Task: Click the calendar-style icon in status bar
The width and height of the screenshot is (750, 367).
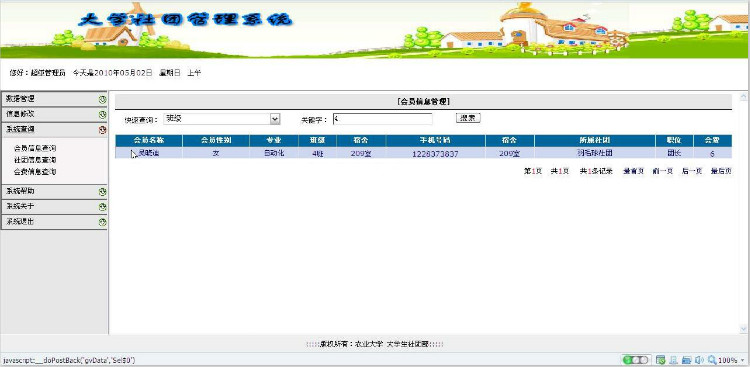Action: [661, 360]
